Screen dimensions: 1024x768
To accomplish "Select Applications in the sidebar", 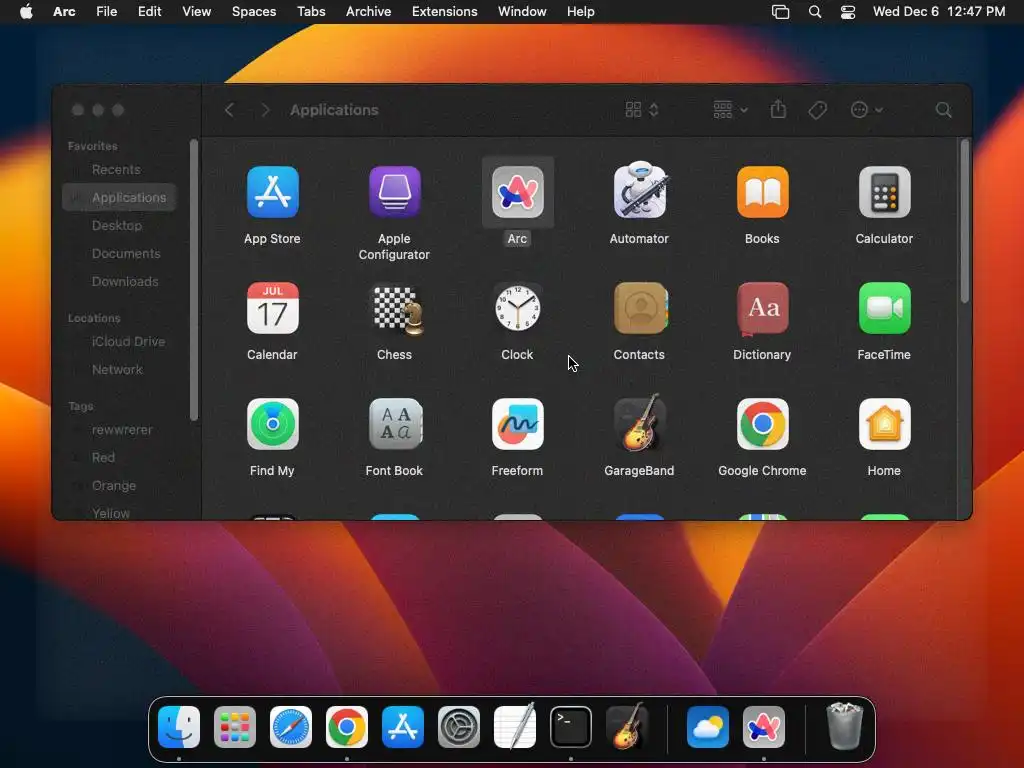I will (119, 197).
